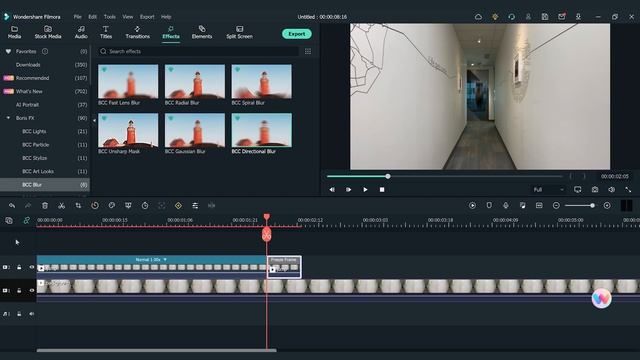Open the Help menu
Viewport: 640px width, 360px height.
click(x=166, y=17)
